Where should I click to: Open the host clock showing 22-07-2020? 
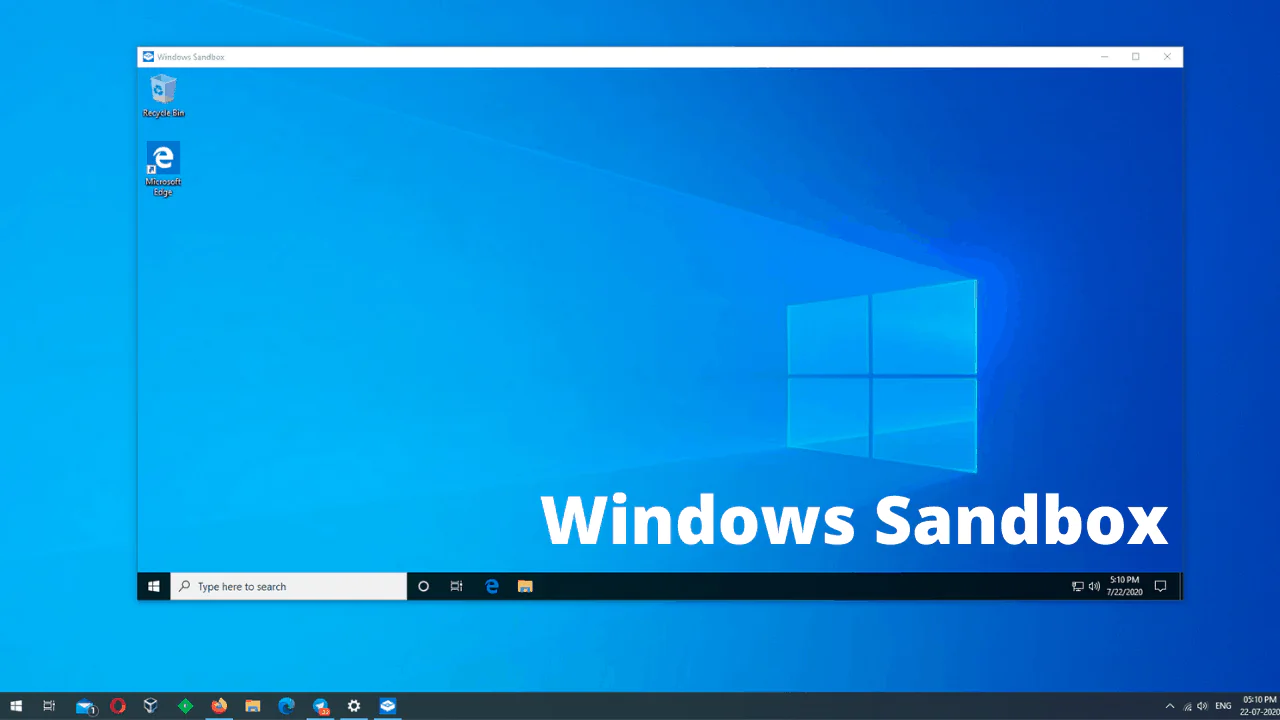coord(1258,706)
